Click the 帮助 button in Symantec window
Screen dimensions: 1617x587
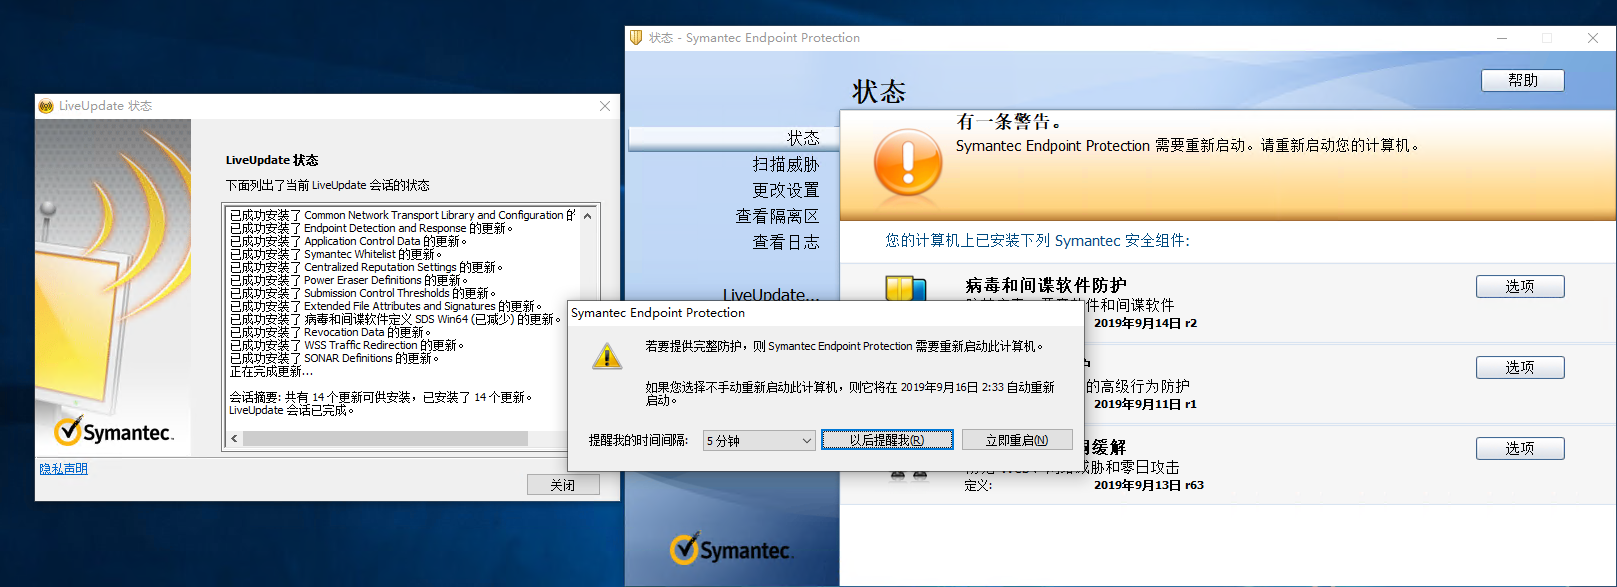(x=1522, y=80)
